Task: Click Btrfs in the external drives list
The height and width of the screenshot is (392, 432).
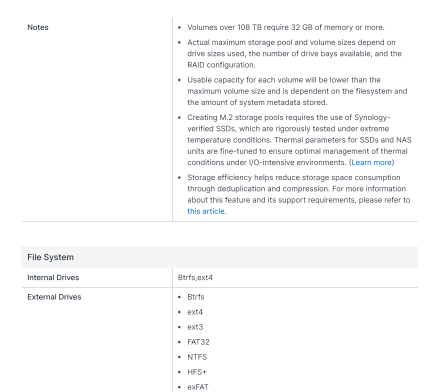Action: click(196, 297)
